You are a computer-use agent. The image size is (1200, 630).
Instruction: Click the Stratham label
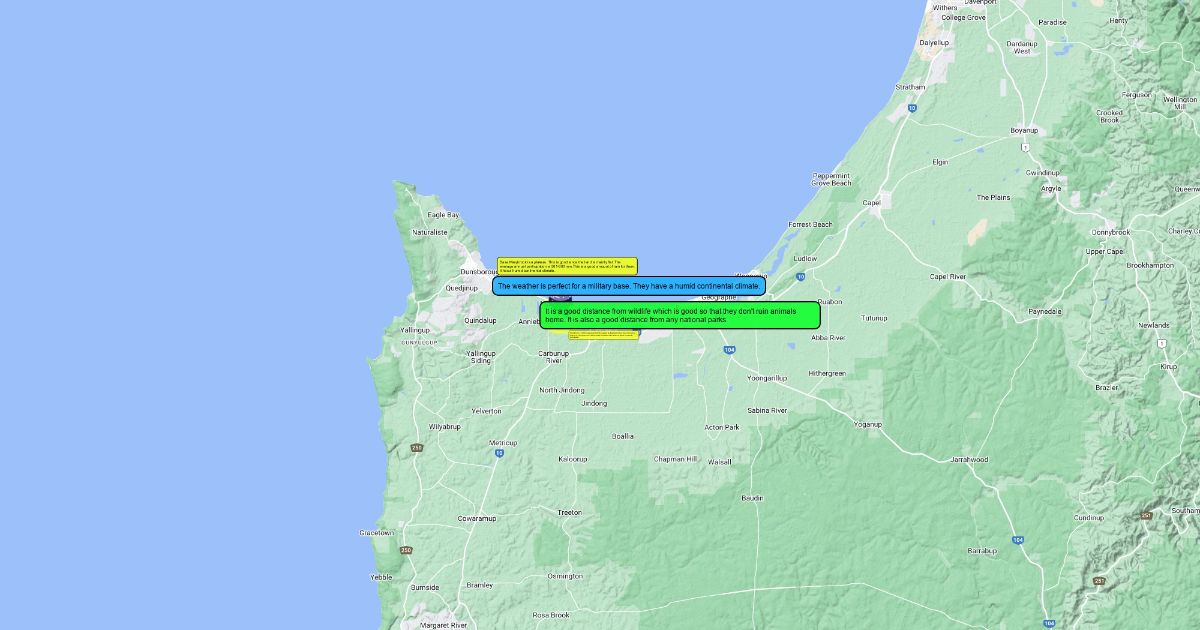tap(910, 87)
